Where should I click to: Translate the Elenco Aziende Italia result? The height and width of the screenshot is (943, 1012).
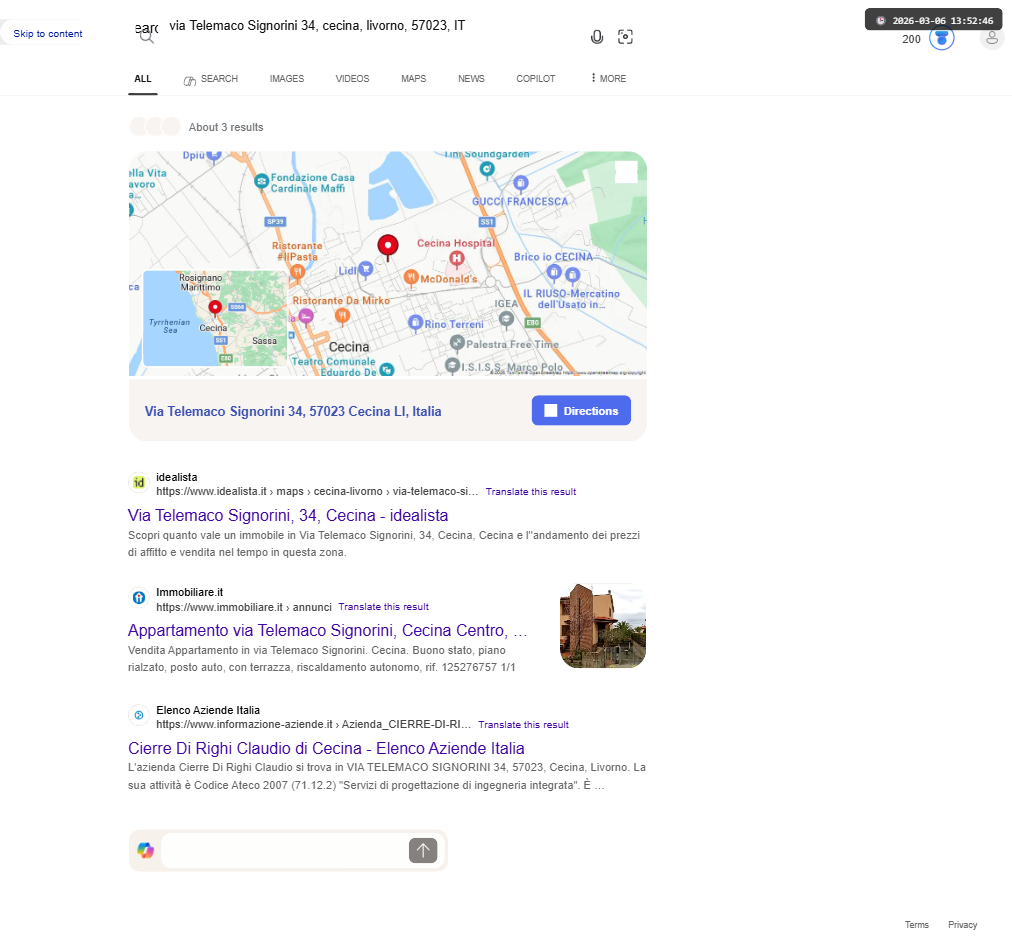523,725
